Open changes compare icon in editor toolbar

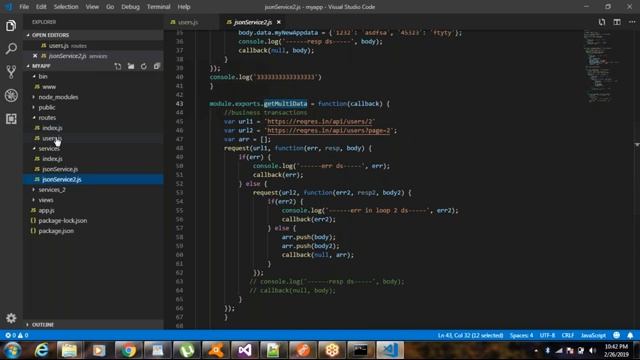pyautogui.click(x=602, y=22)
